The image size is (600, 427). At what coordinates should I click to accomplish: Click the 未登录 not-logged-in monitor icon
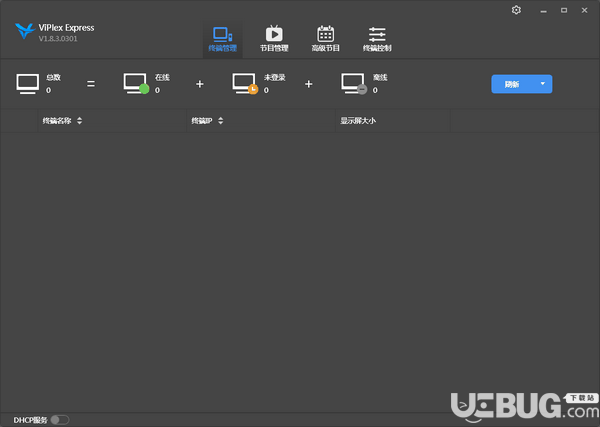(245, 84)
